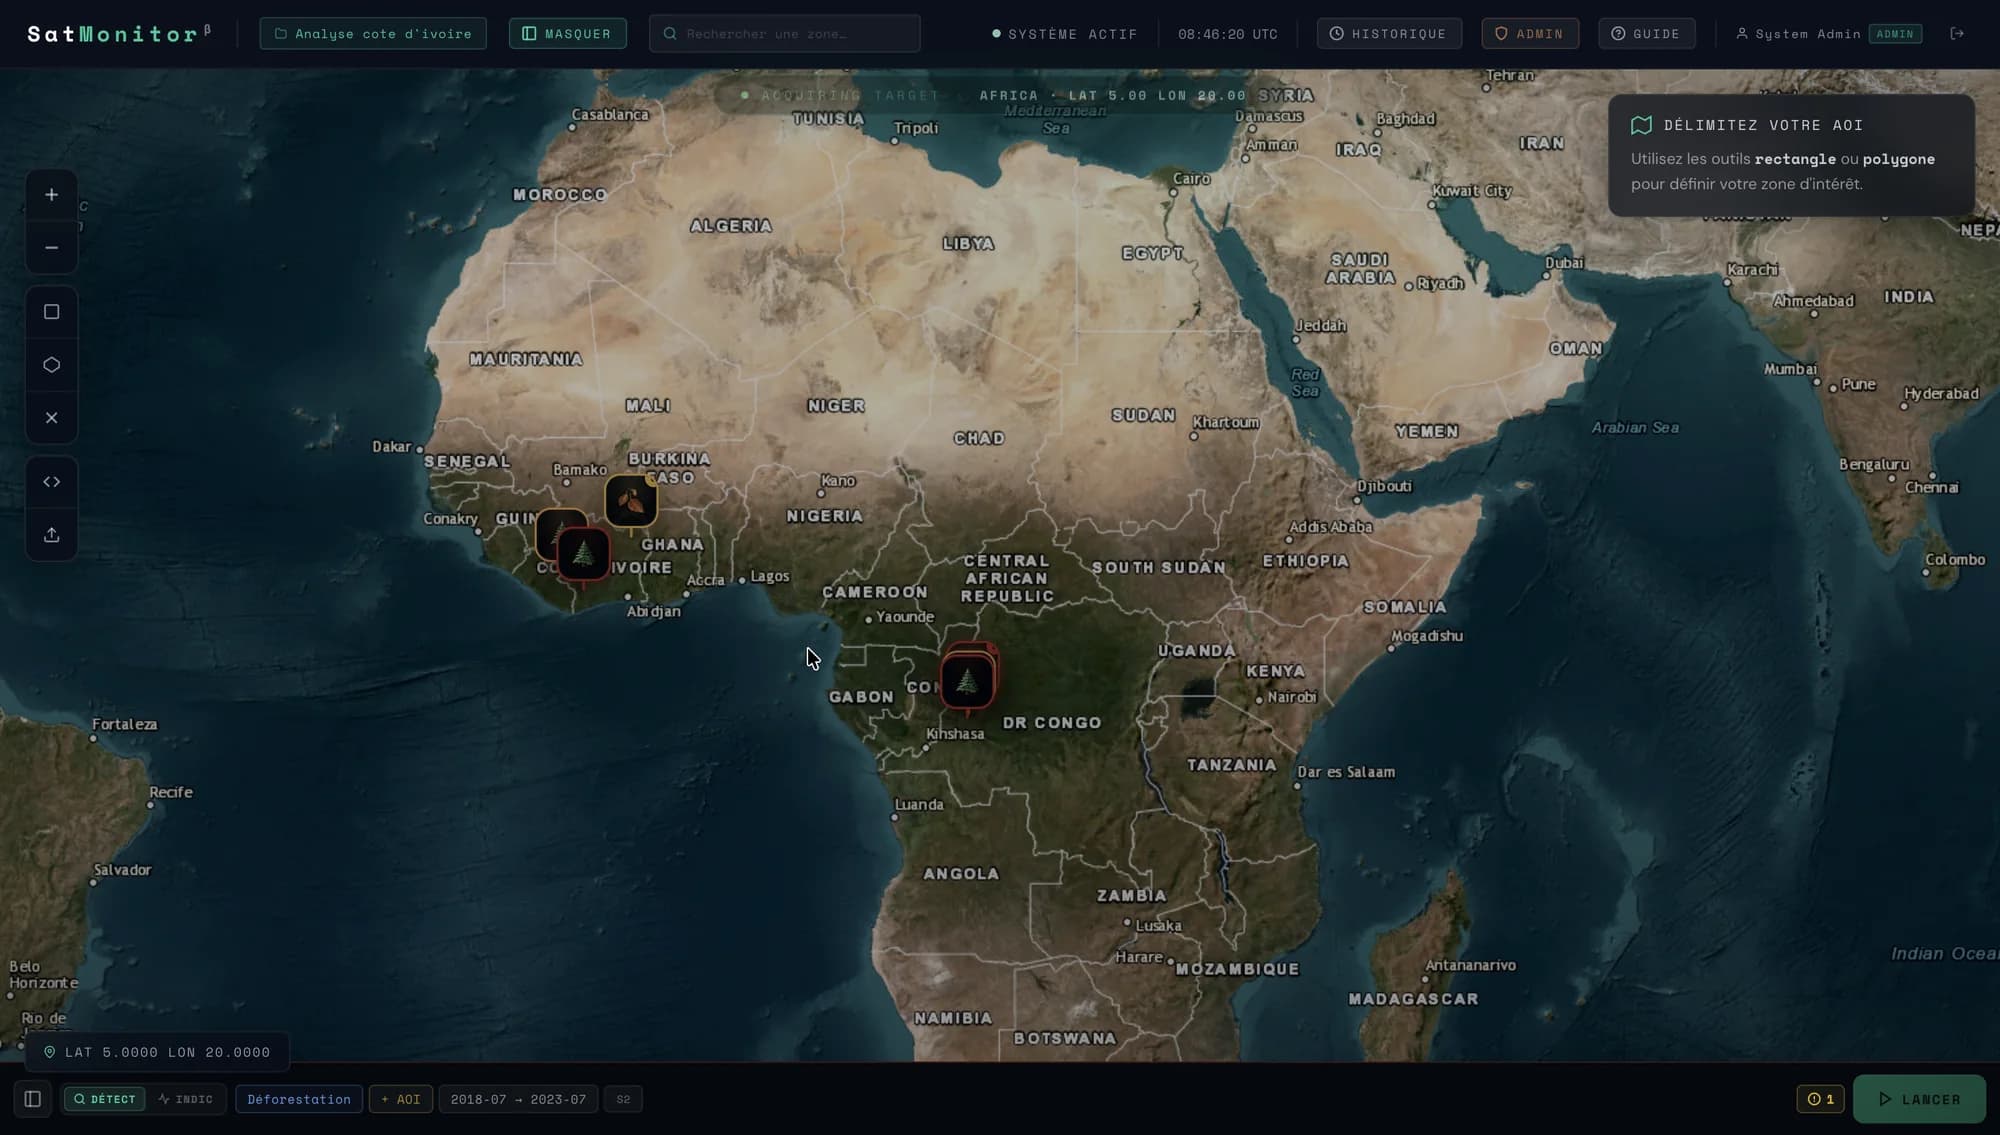Click the ADMIN role badge beside System Admin
2000x1135 pixels.
click(1895, 34)
